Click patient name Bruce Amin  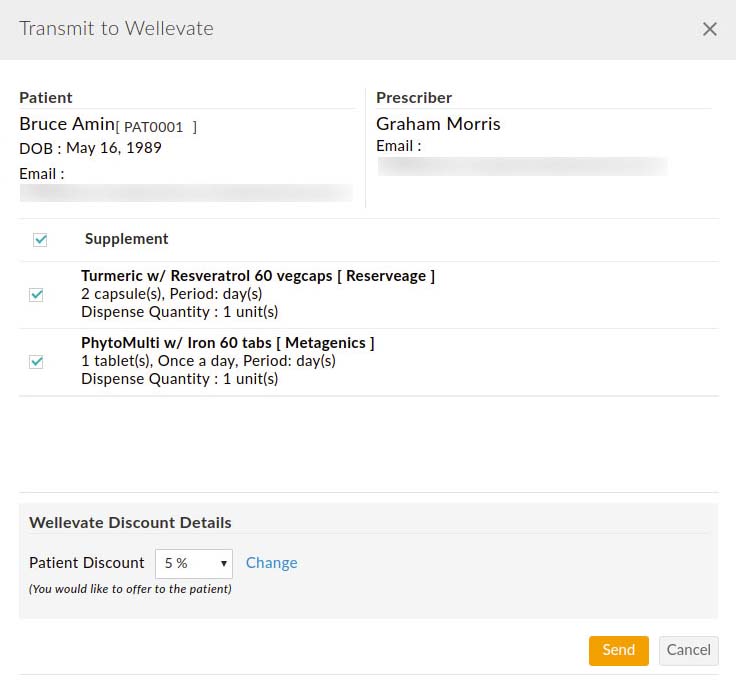coord(66,124)
